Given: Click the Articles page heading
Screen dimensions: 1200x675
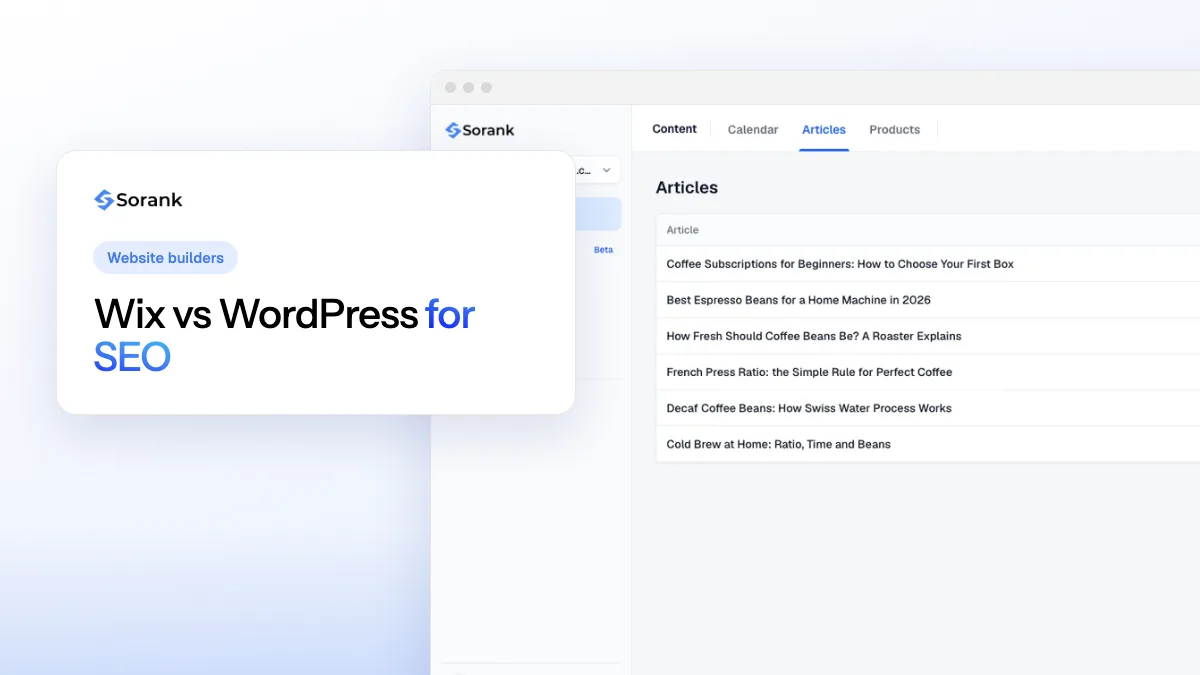Looking at the screenshot, I should click(x=687, y=187).
